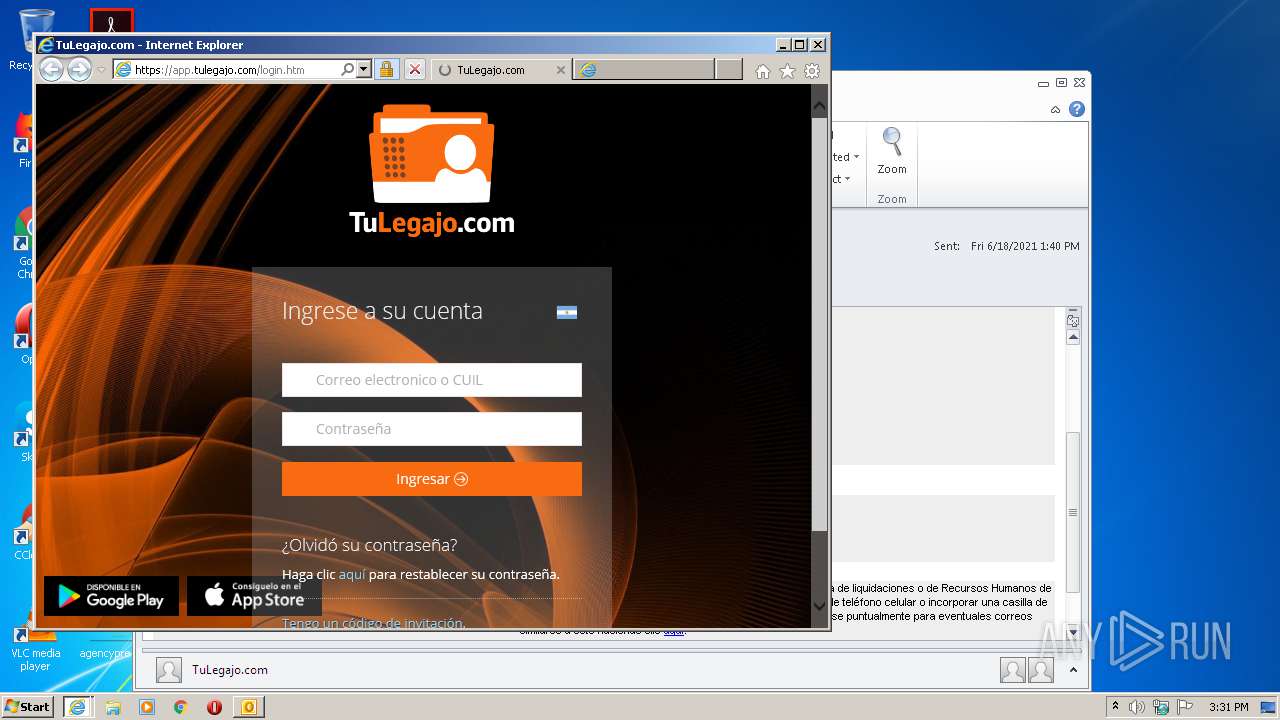Click the 'Sent: Fri 6/18/2021 1:40 PM' text
The width and height of the screenshot is (1280, 720).
(1007, 246)
